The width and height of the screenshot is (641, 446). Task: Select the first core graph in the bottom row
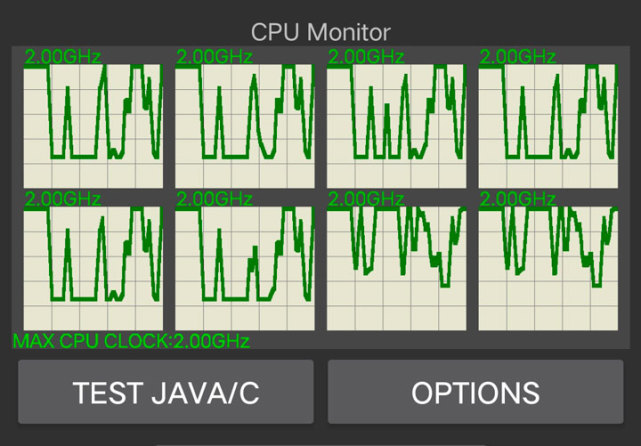pyautogui.click(x=92, y=268)
